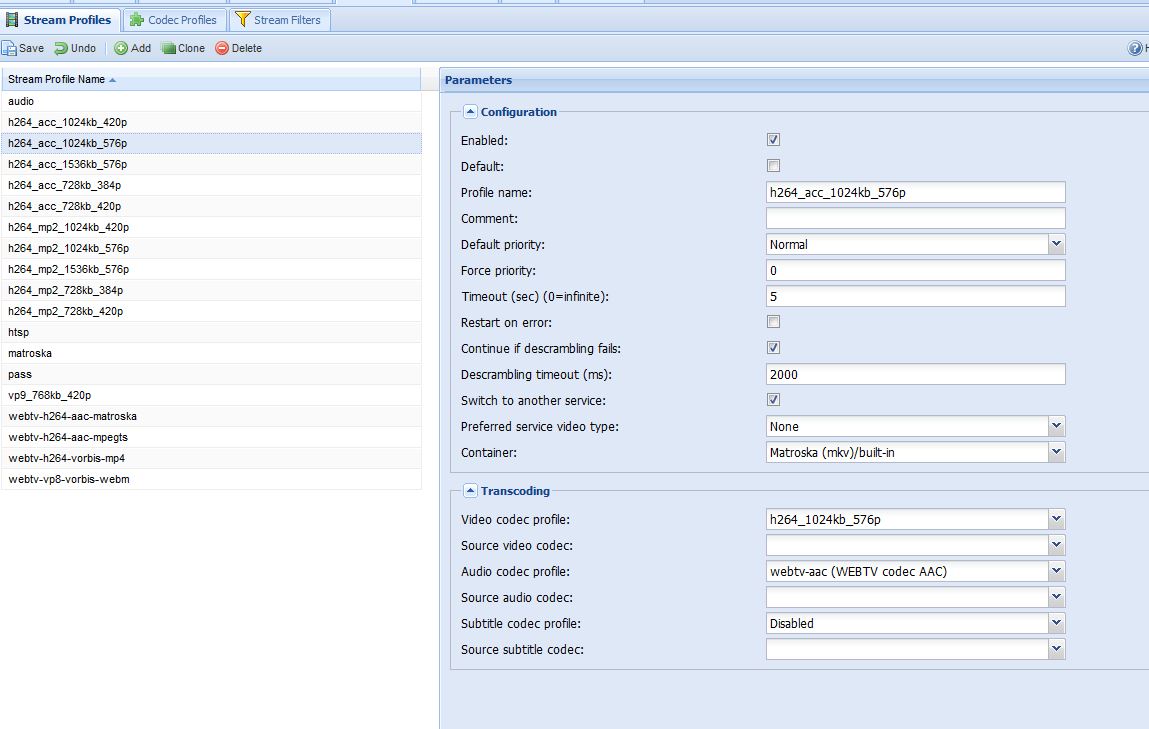Collapse the Configuration section
The image size is (1149, 729).
470,112
